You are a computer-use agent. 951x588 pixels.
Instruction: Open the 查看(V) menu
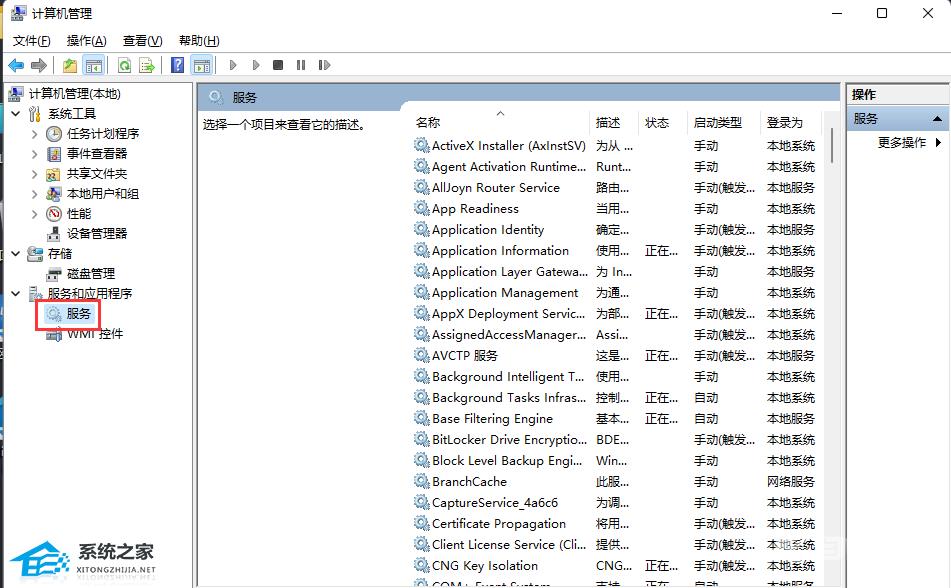pyautogui.click(x=142, y=41)
